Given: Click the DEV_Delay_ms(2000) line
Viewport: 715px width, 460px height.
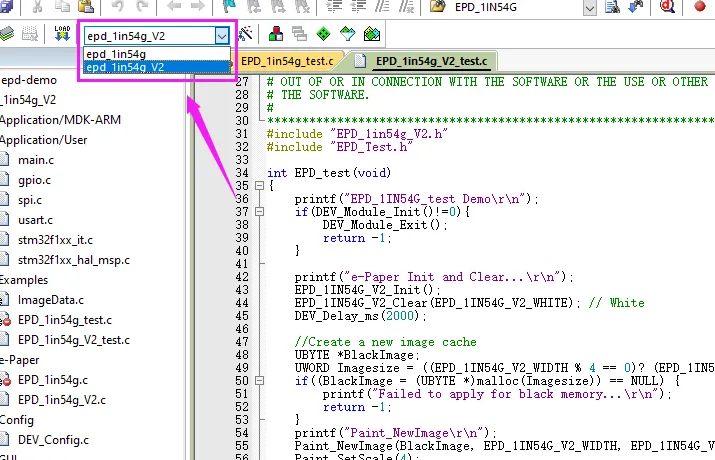Looking at the screenshot, I should 360,316.
